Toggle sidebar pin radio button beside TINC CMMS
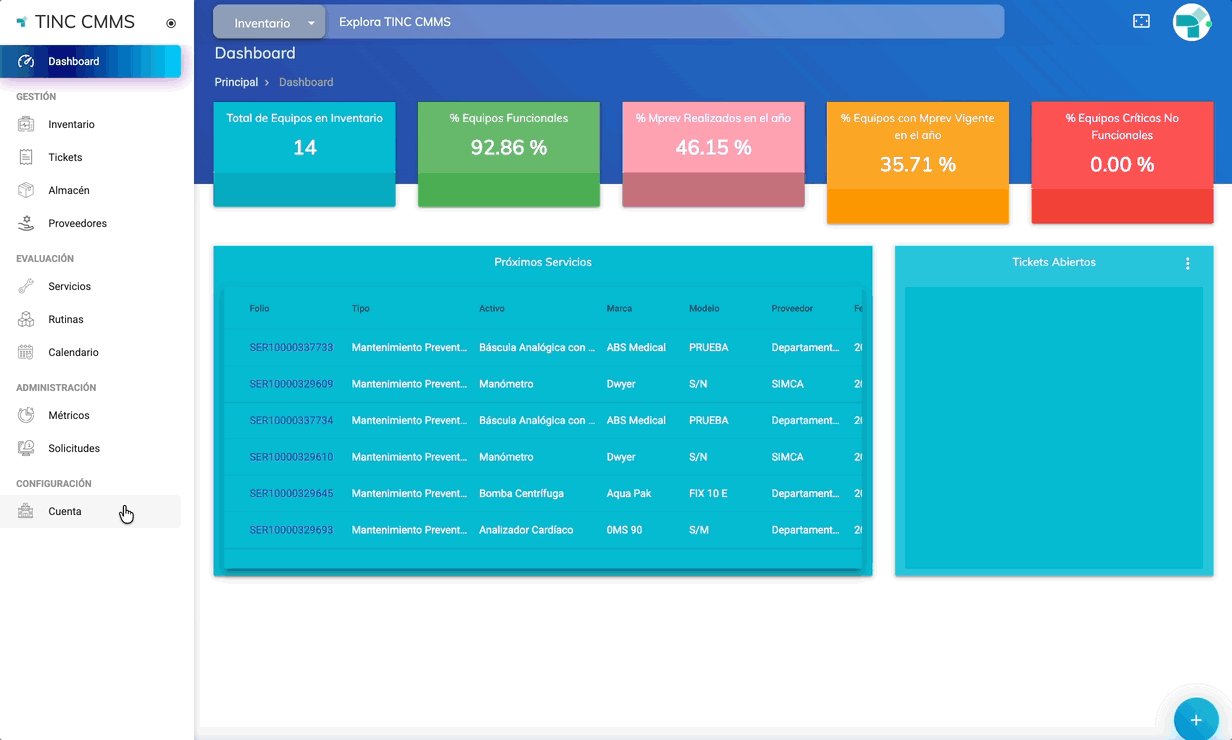1232x740 pixels. click(171, 23)
